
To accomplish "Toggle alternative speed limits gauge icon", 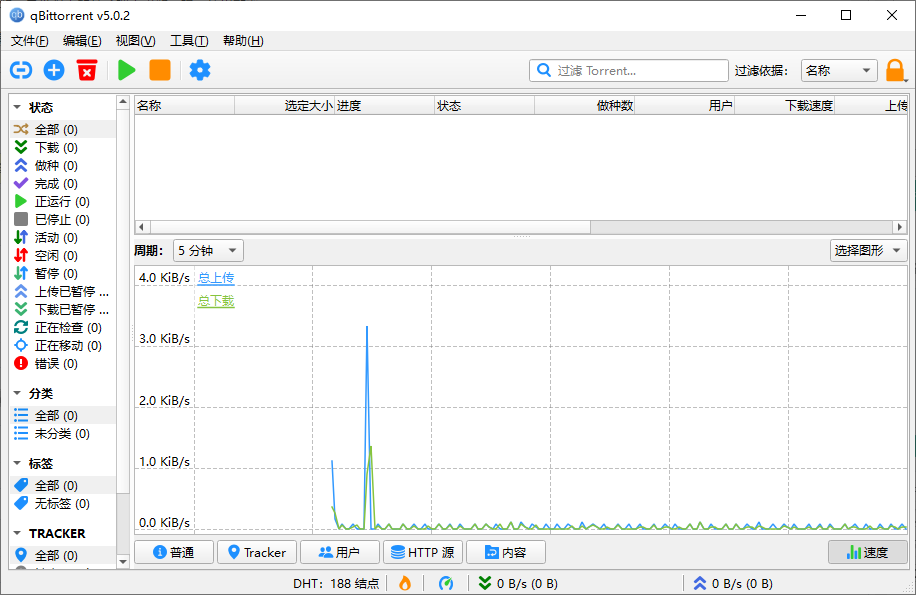I will click(x=446, y=583).
